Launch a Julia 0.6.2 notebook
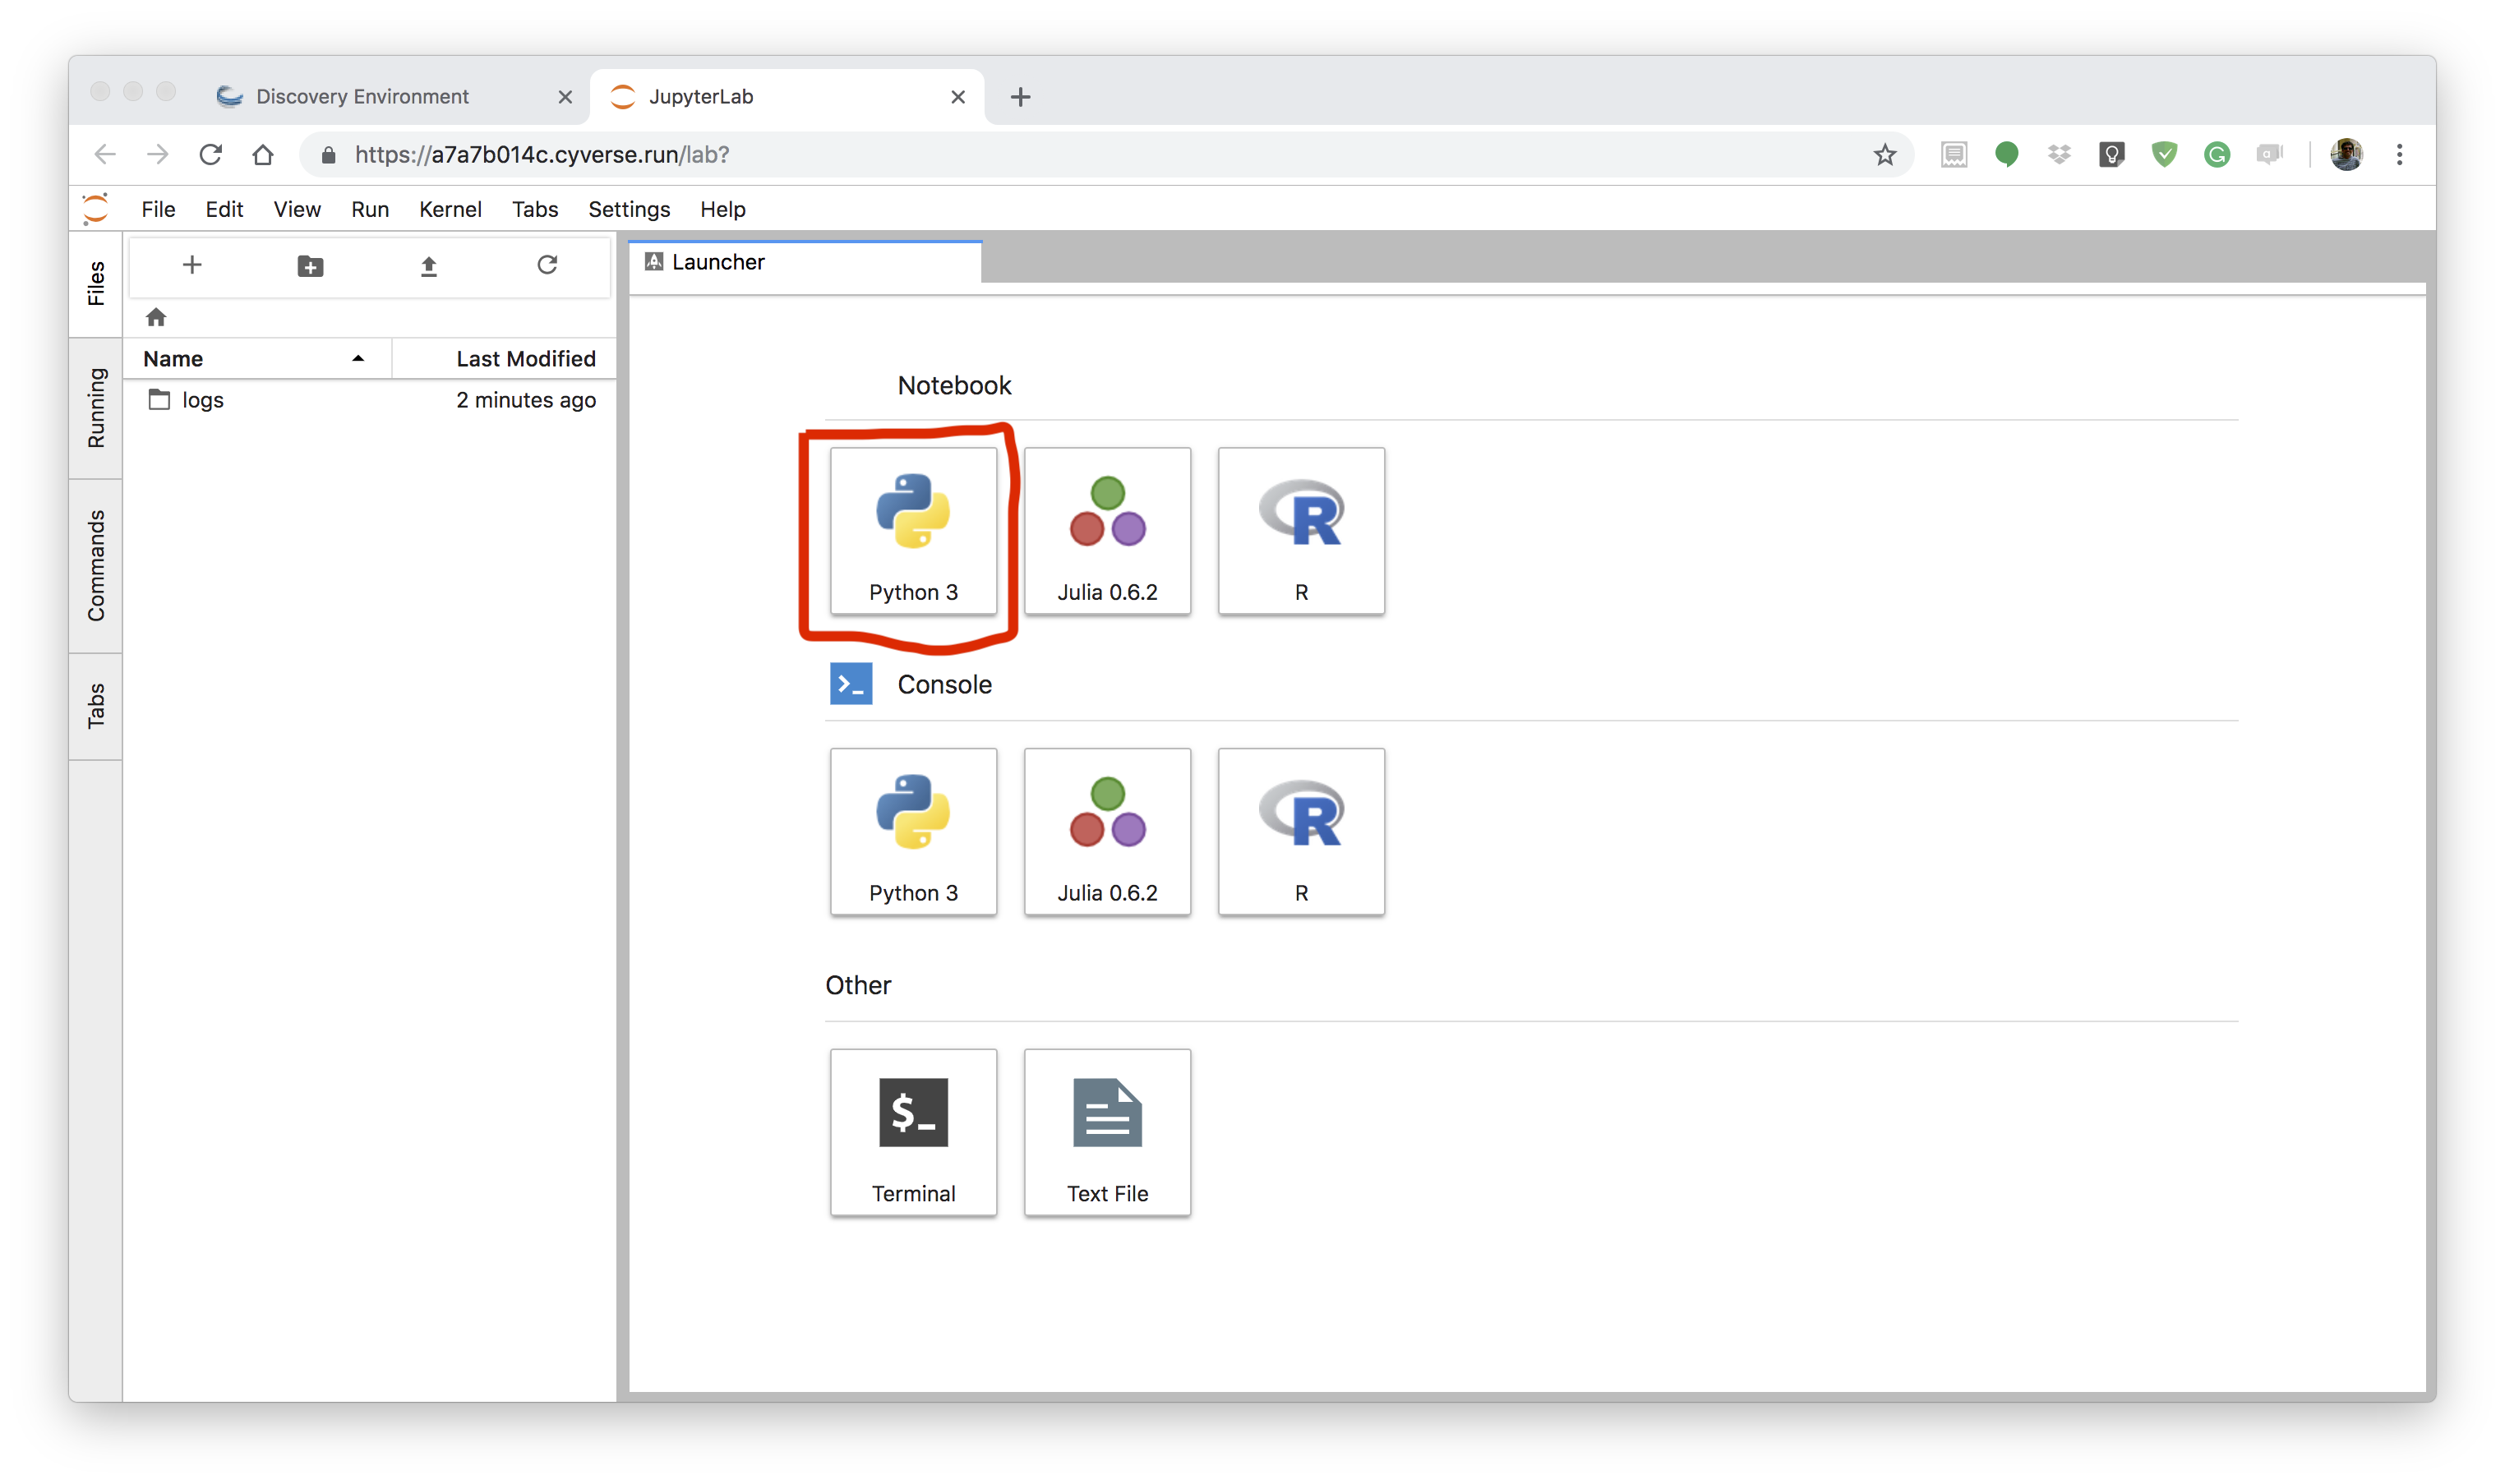 1107,531
